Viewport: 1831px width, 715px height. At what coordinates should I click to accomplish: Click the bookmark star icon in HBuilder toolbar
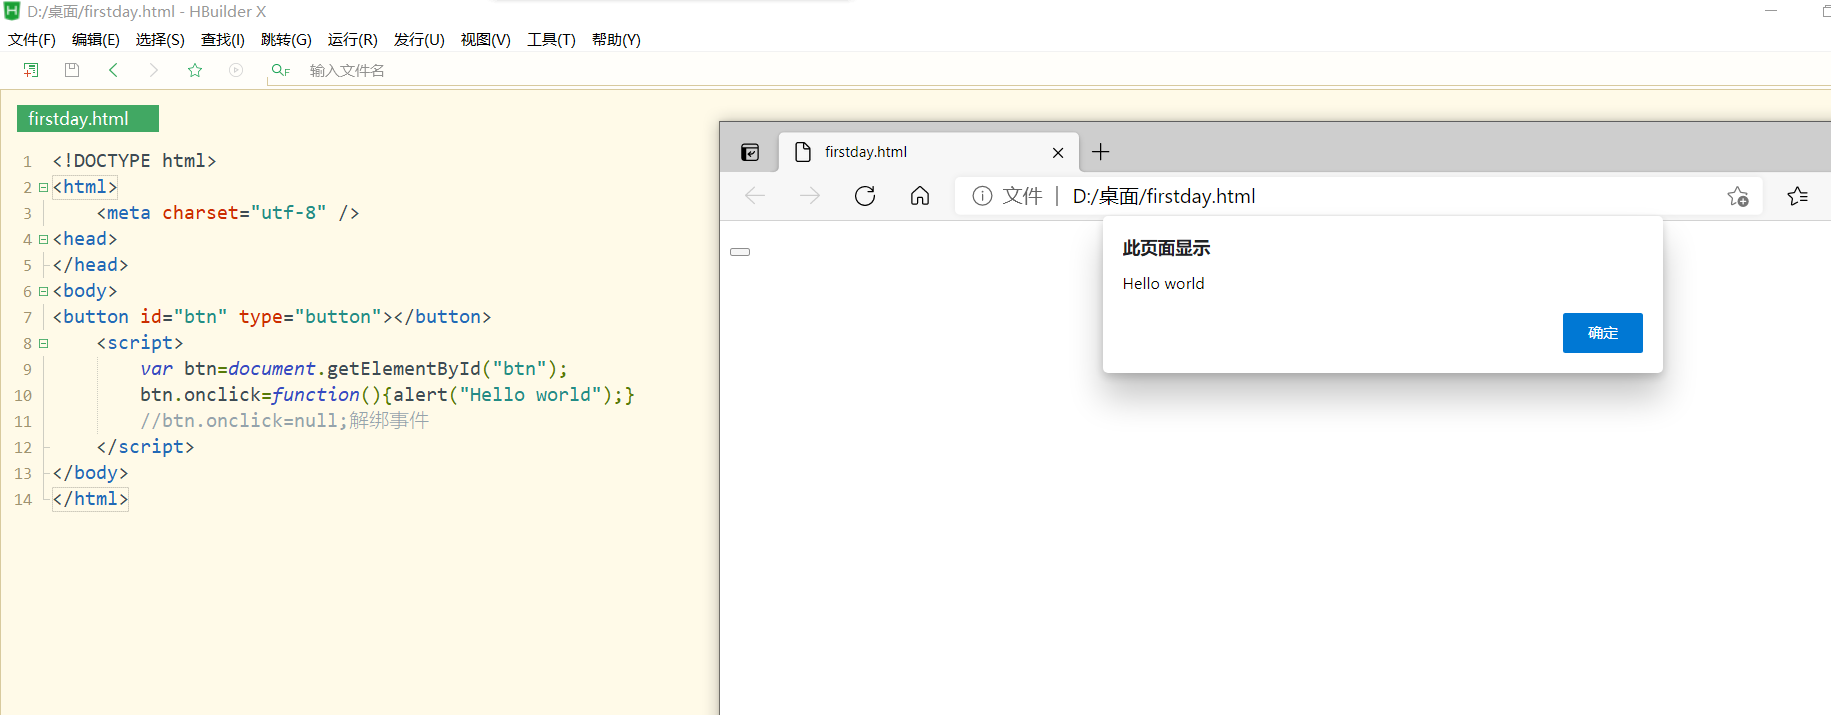click(195, 70)
